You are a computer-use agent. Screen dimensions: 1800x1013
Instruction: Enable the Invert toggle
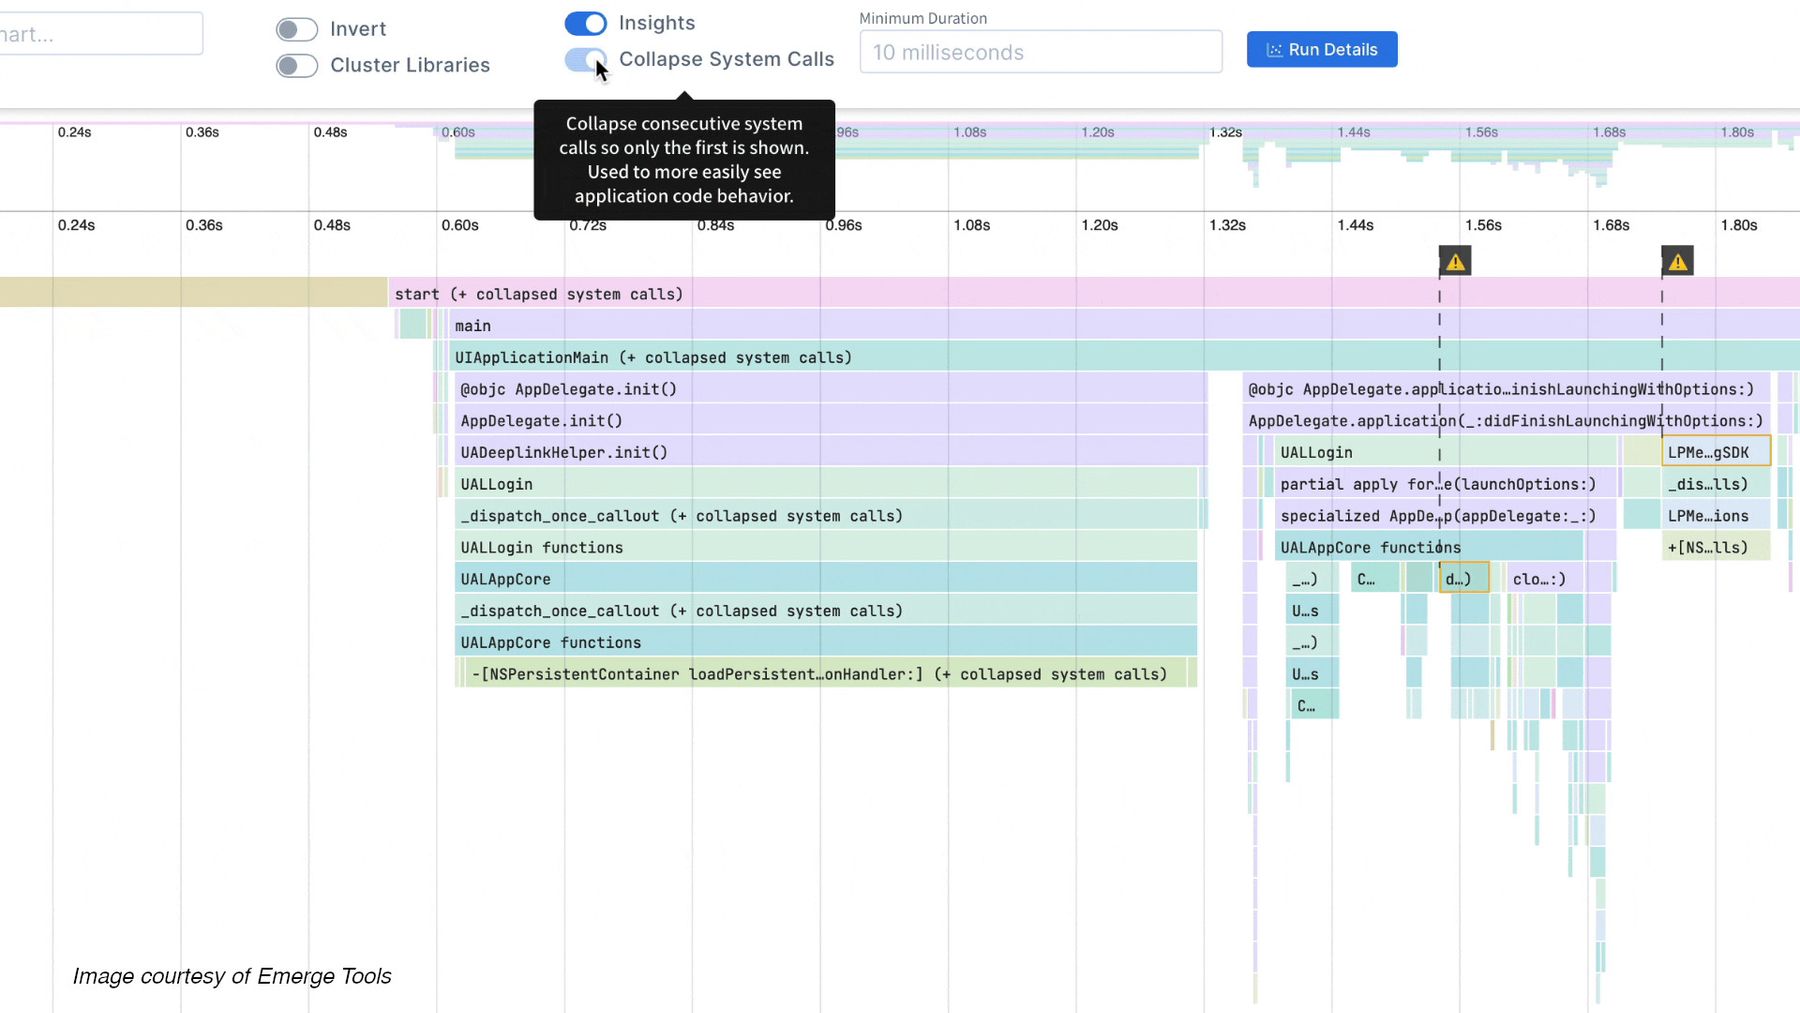point(296,29)
